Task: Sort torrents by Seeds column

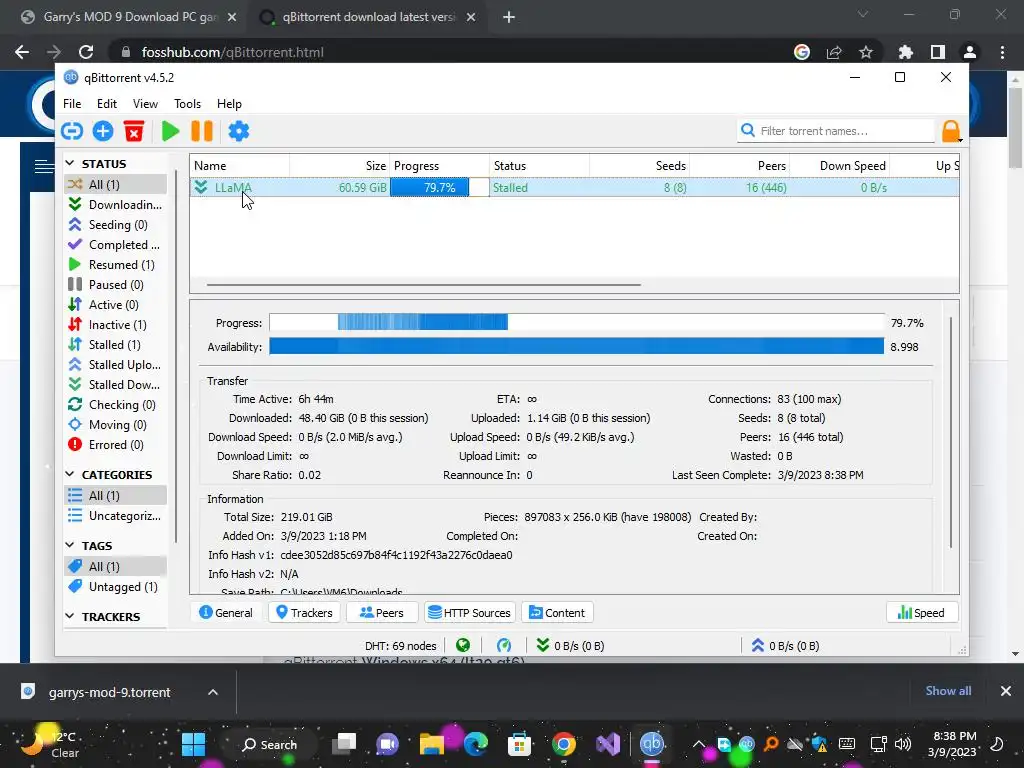Action: pos(639,166)
